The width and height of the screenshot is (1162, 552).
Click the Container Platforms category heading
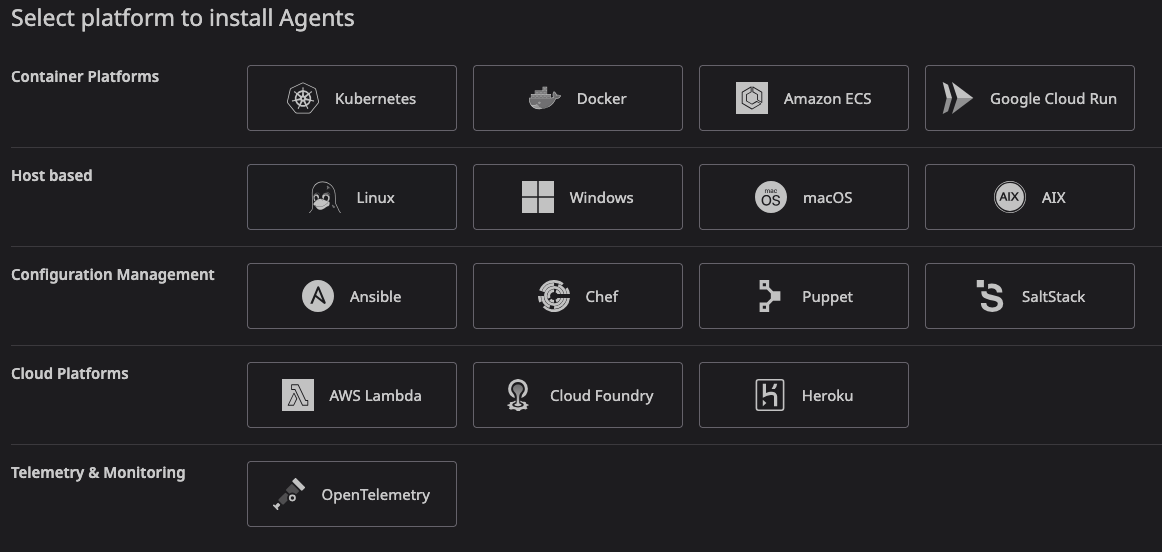click(x=85, y=76)
